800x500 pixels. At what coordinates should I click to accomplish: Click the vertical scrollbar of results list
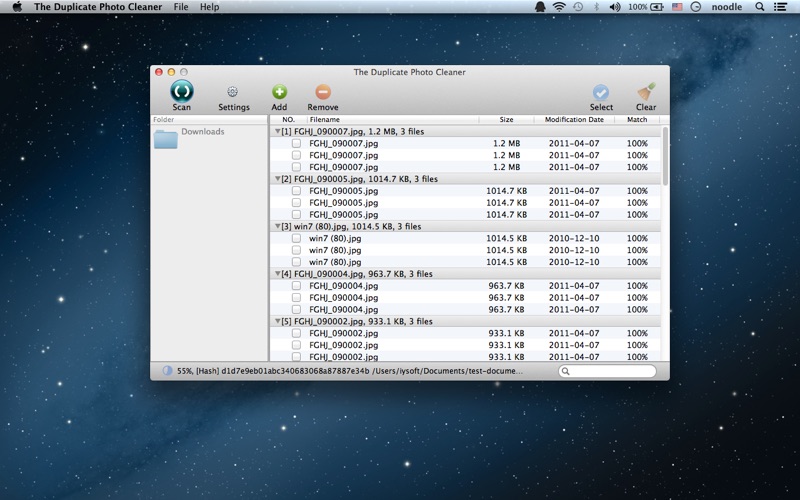[665, 157]
